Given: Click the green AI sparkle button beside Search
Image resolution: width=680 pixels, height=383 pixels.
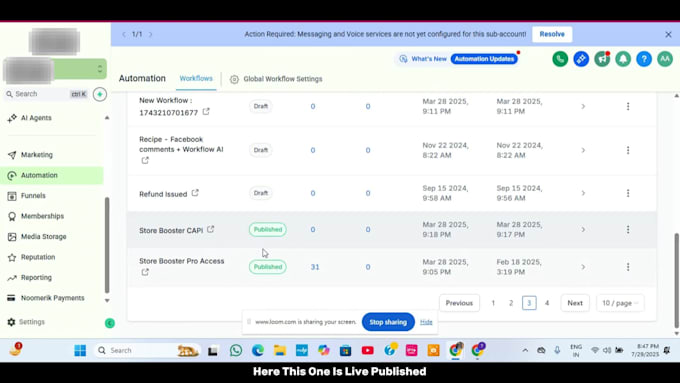Looking at the screenshot, I should pyautogui.click(x=100, y=94).
